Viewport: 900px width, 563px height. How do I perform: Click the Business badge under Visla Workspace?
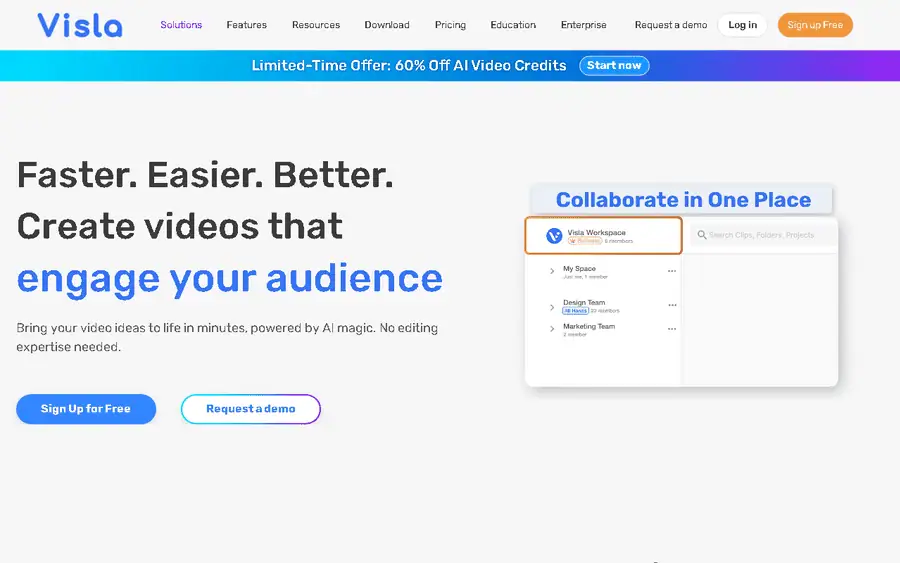(x=585, y=241)
